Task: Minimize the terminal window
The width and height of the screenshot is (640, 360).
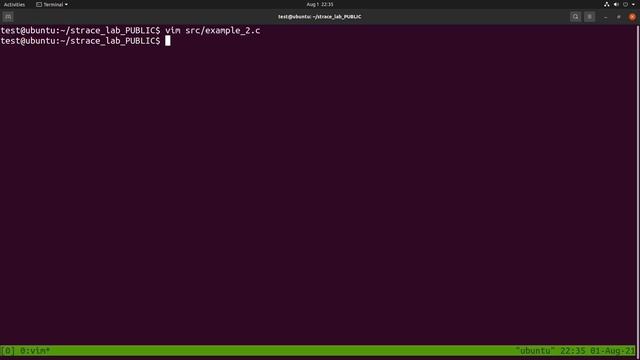Action: (605, 17)
